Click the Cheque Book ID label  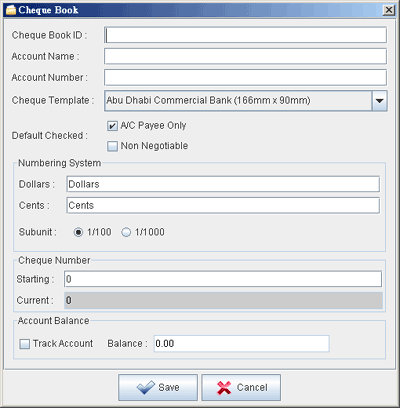pyautogui.click(x=49, y=35)
